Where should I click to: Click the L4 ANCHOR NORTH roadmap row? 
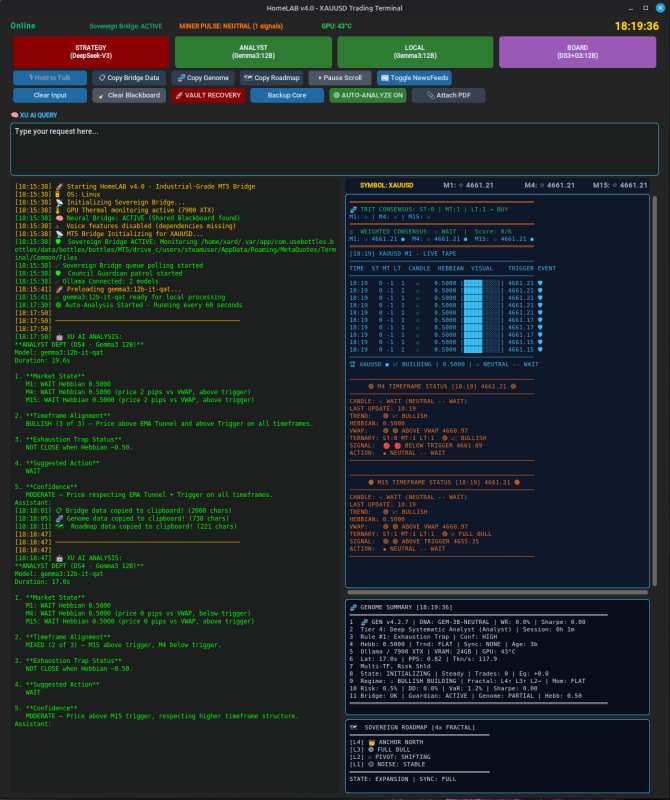point(386,742)
